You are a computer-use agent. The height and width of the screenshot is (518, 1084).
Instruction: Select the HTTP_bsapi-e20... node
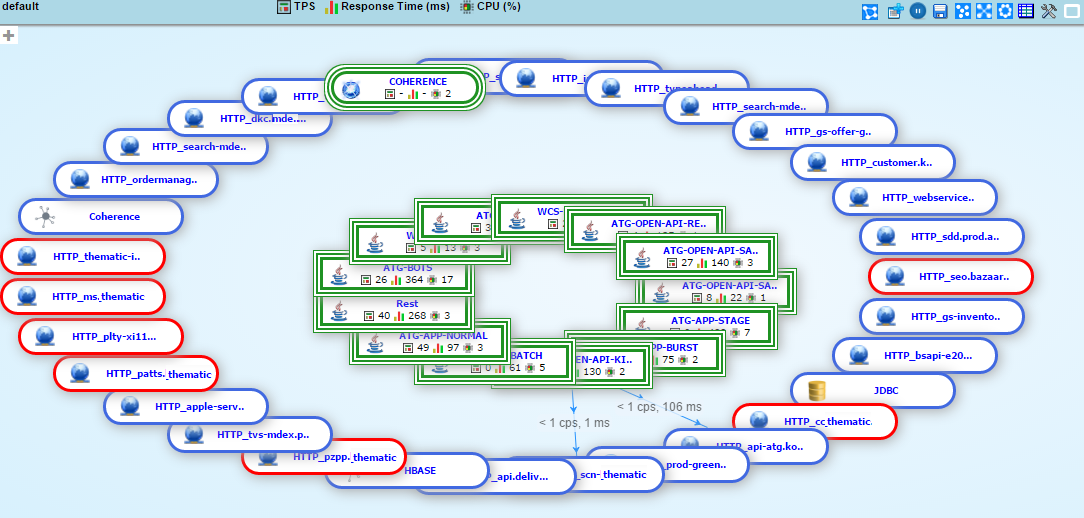(915, 355)
